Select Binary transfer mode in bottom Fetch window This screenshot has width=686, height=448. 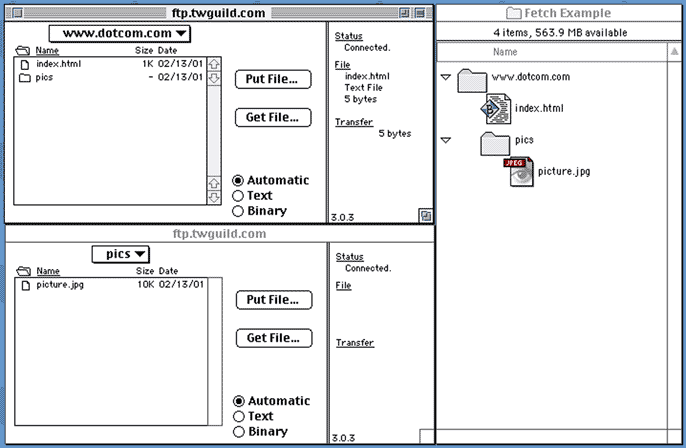tap(239, 431)
